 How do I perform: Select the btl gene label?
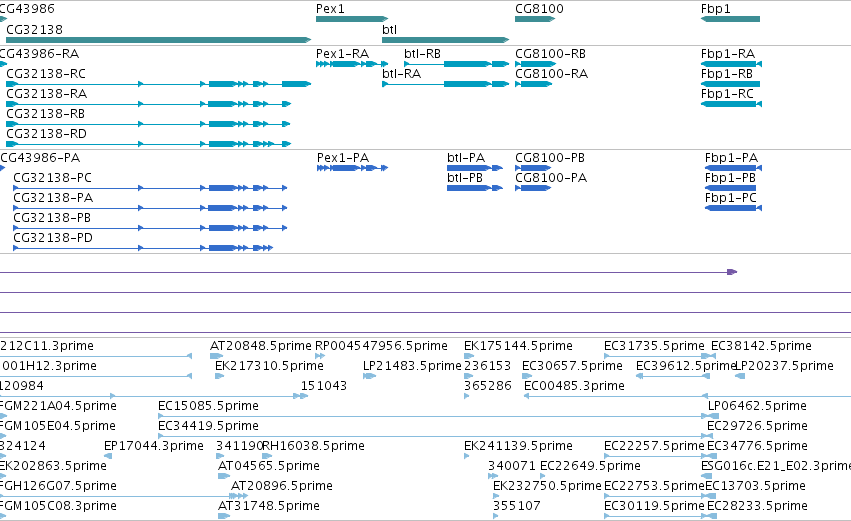coord(389,29)
